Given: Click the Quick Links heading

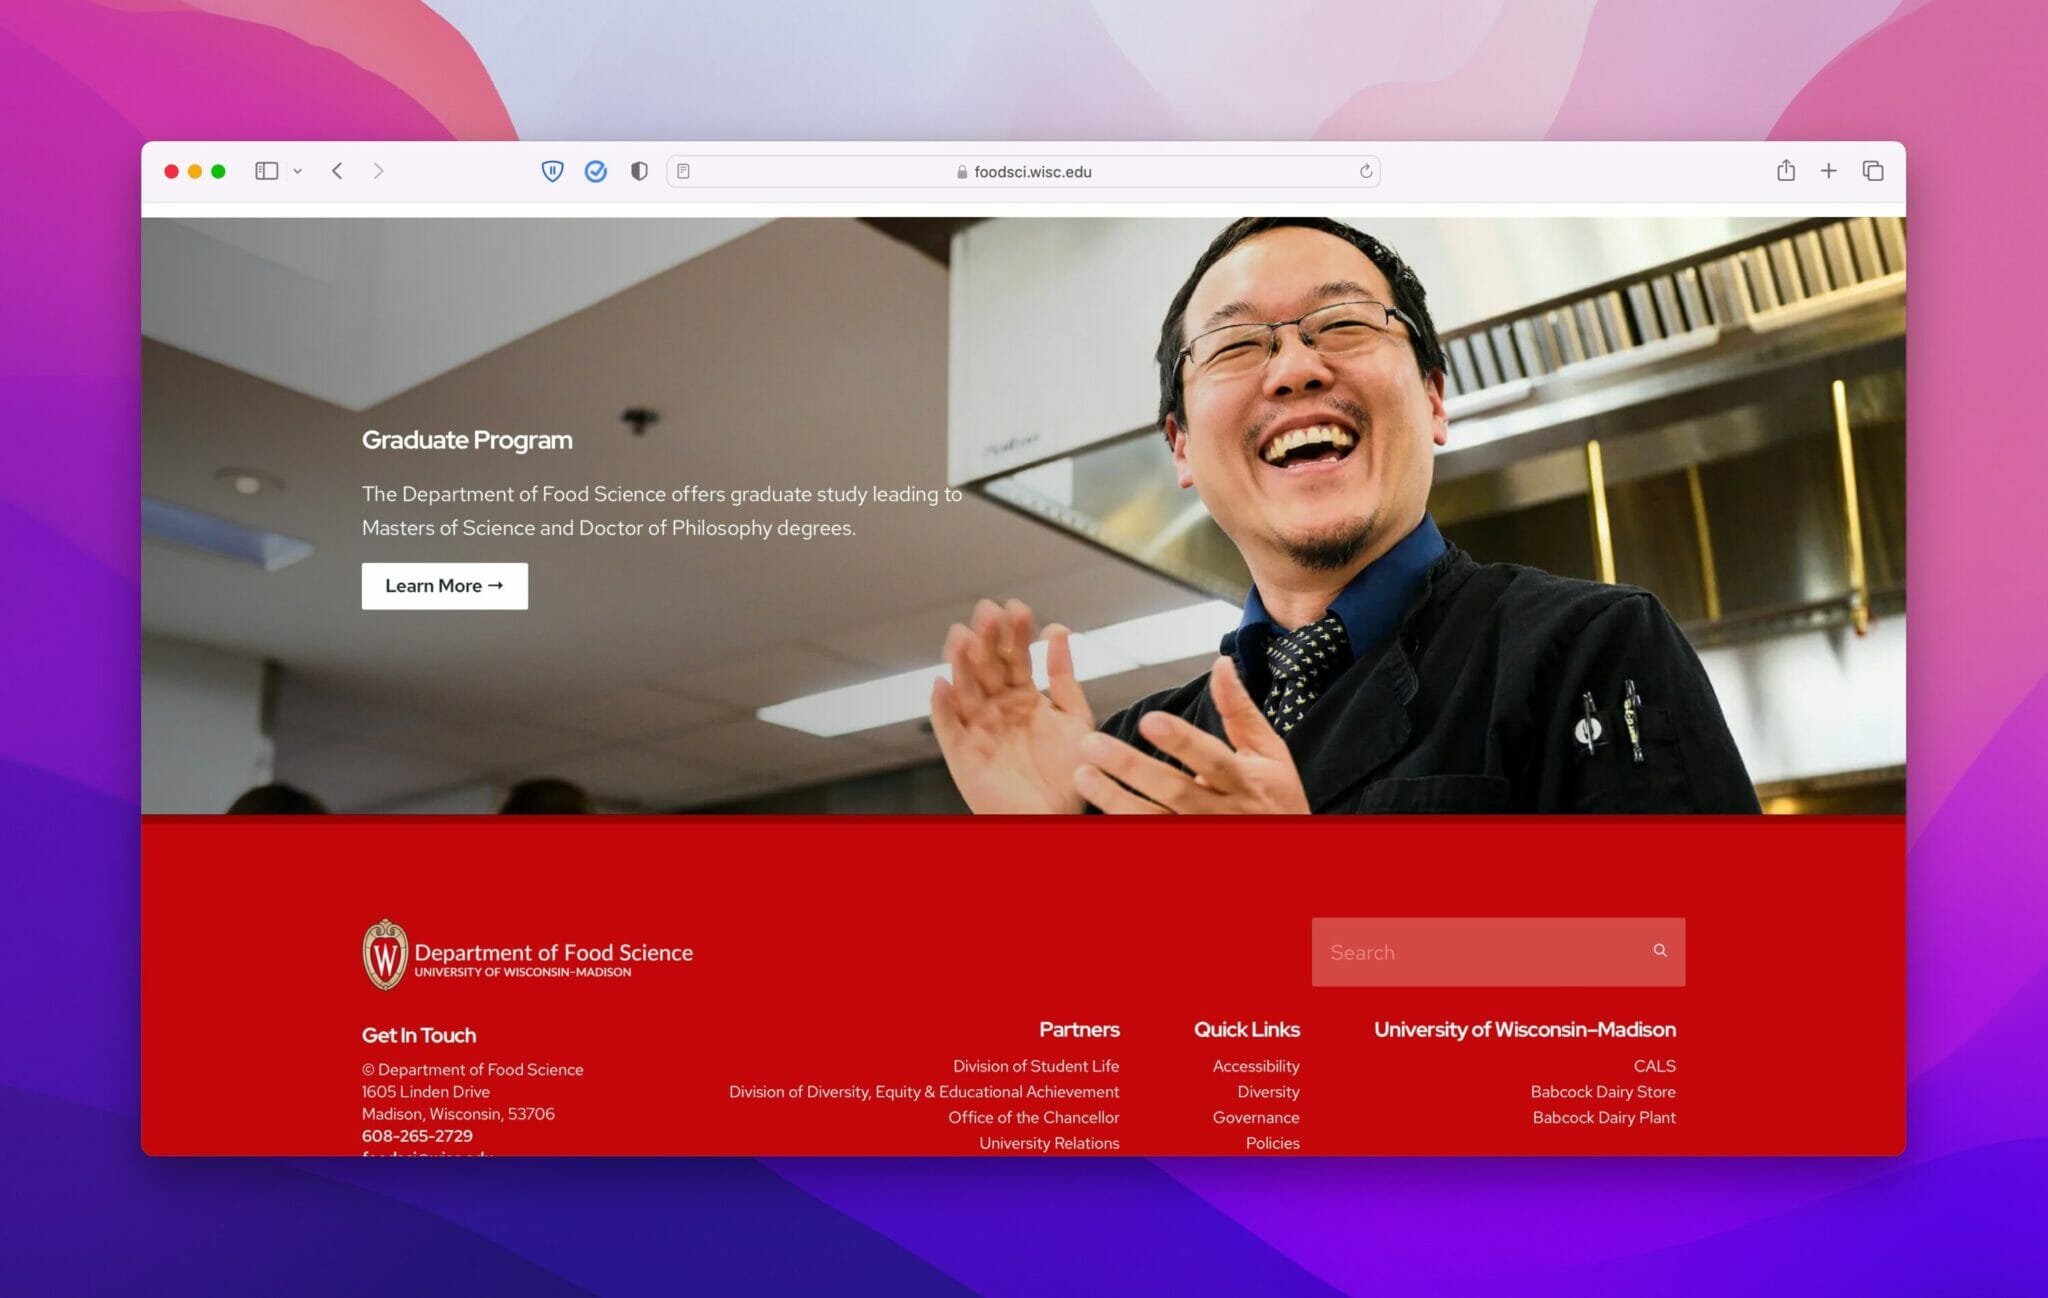Looking at the screenshot, I should pos(1247,1029).
